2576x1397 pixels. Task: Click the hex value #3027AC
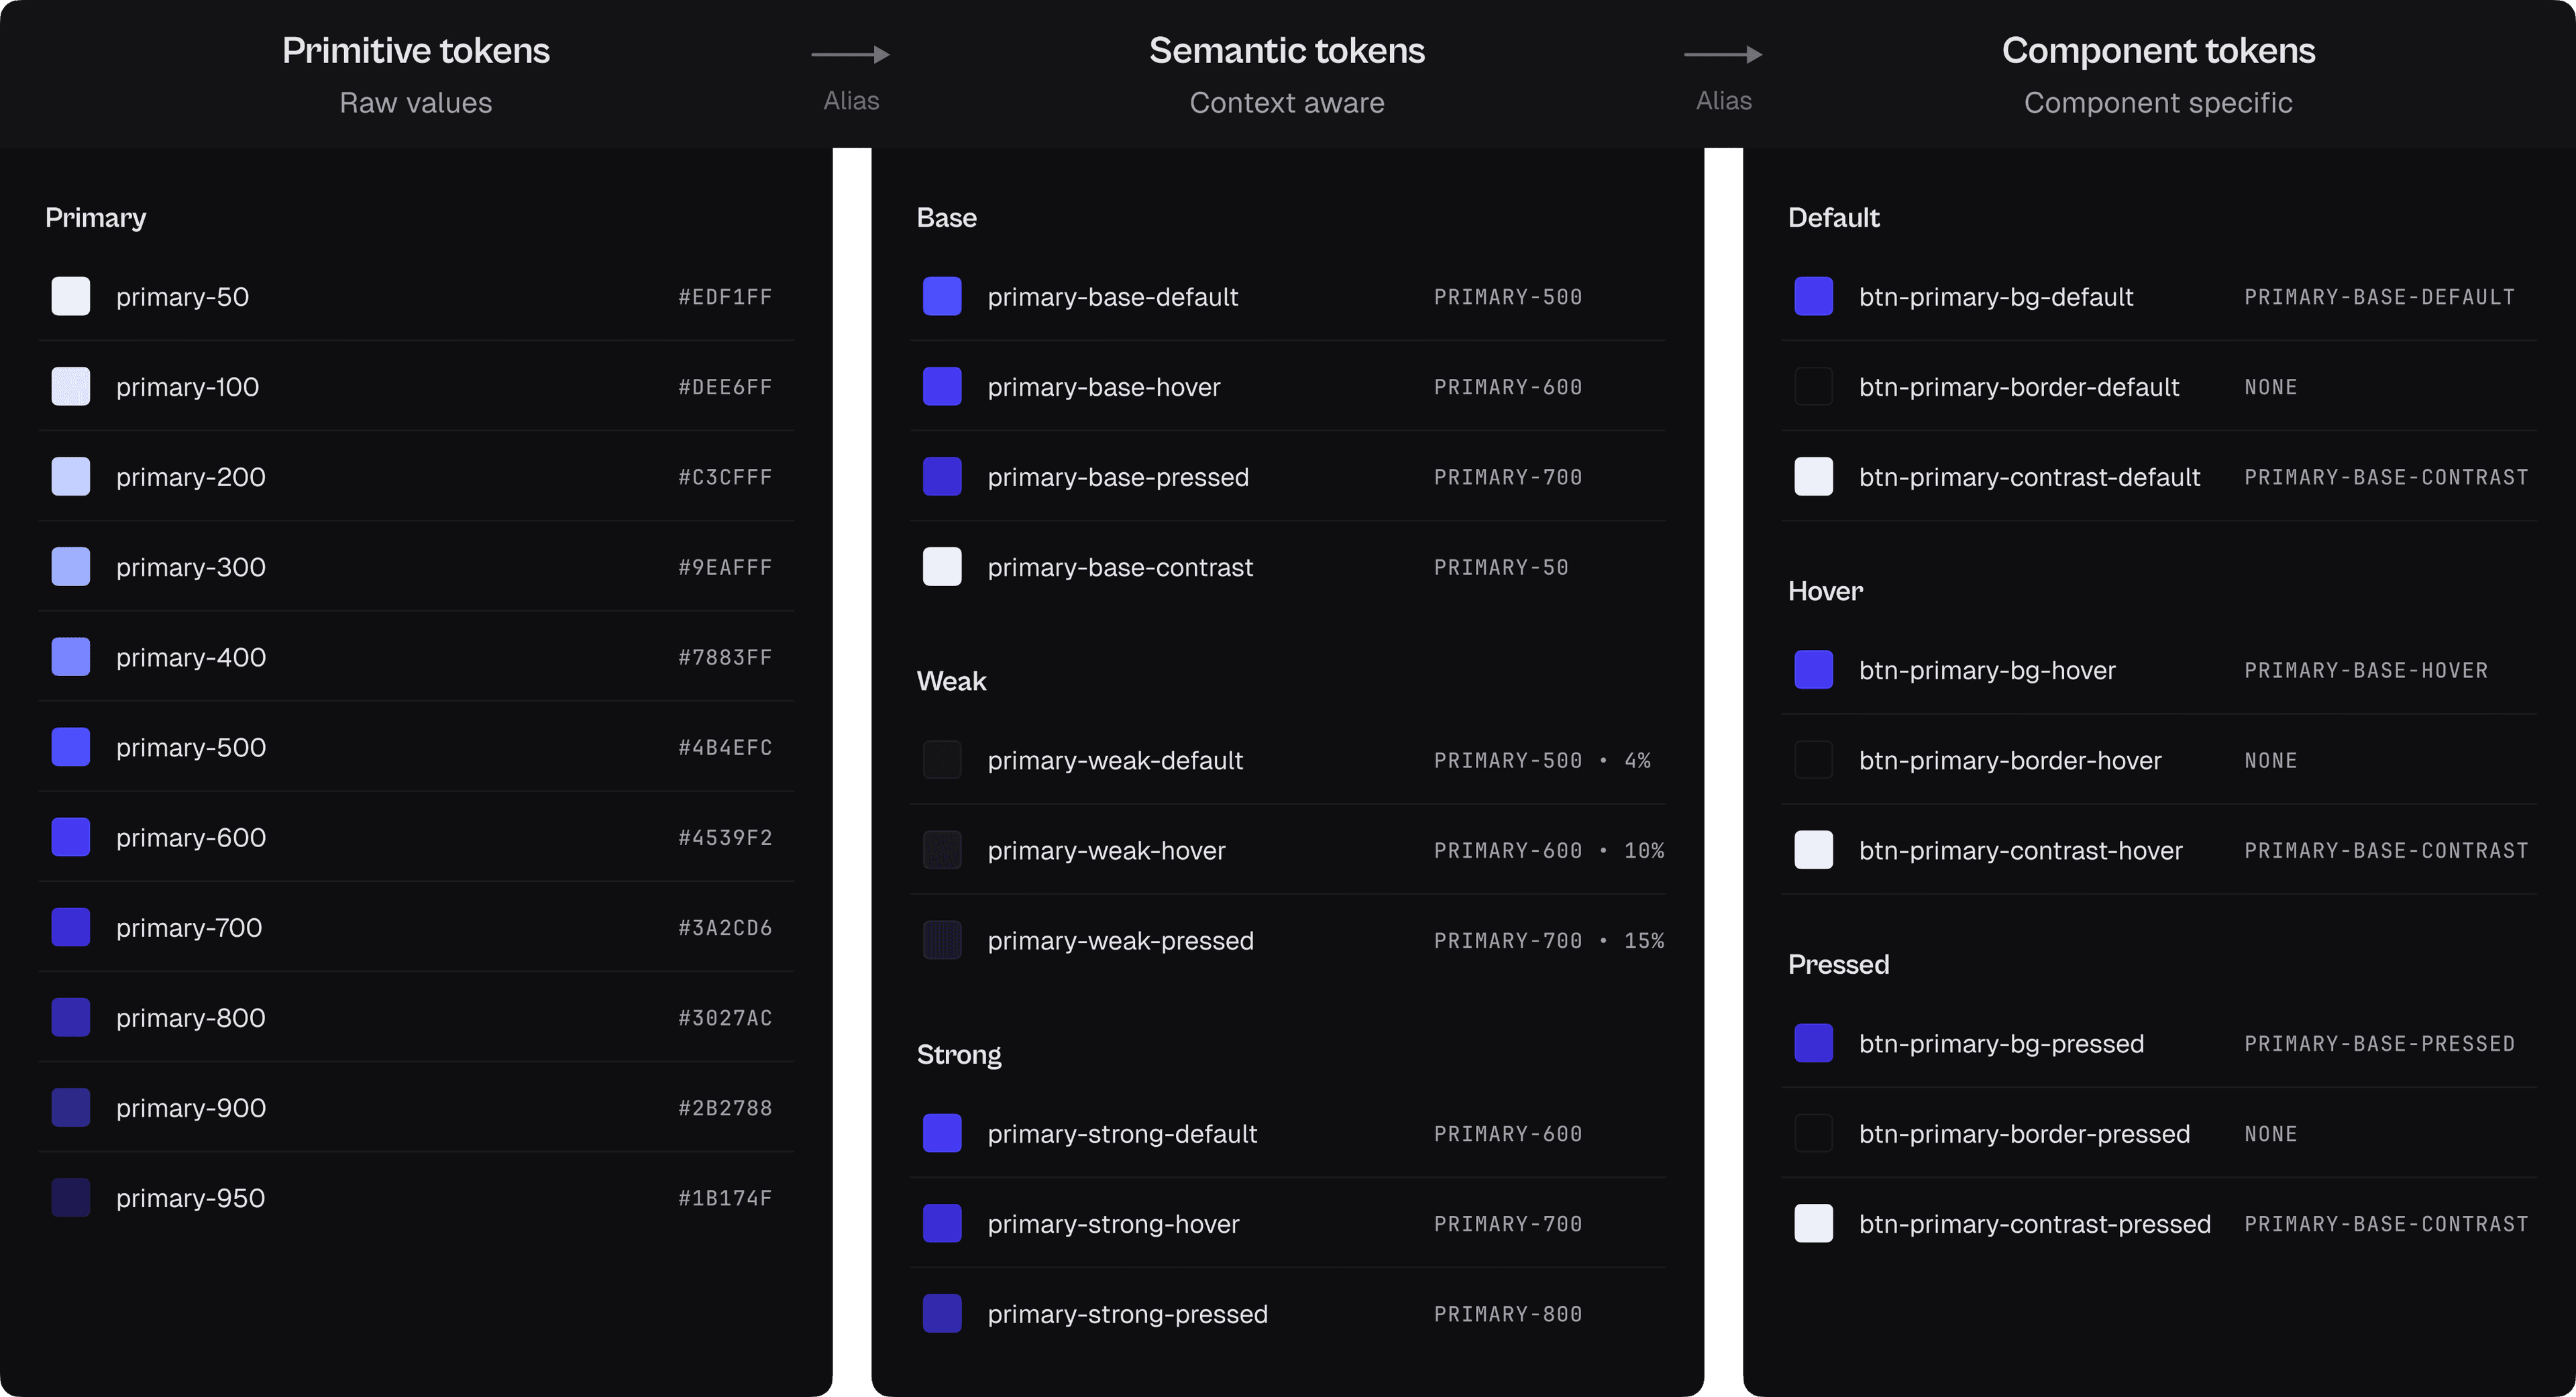[725, 1017]
